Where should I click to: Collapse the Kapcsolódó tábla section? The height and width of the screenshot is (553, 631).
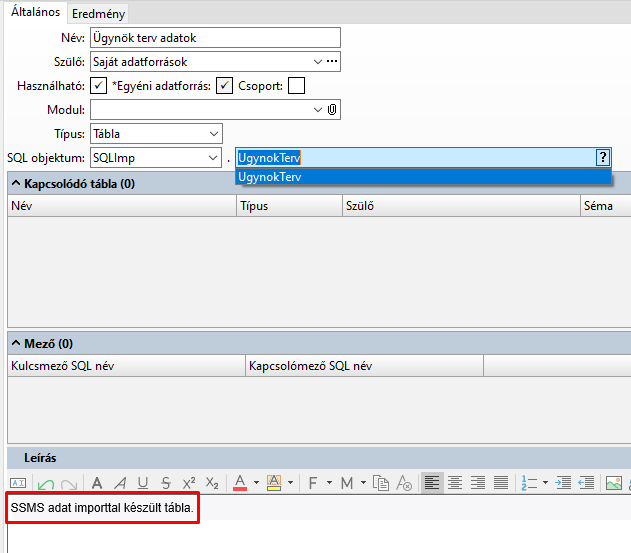coord(16,184)
